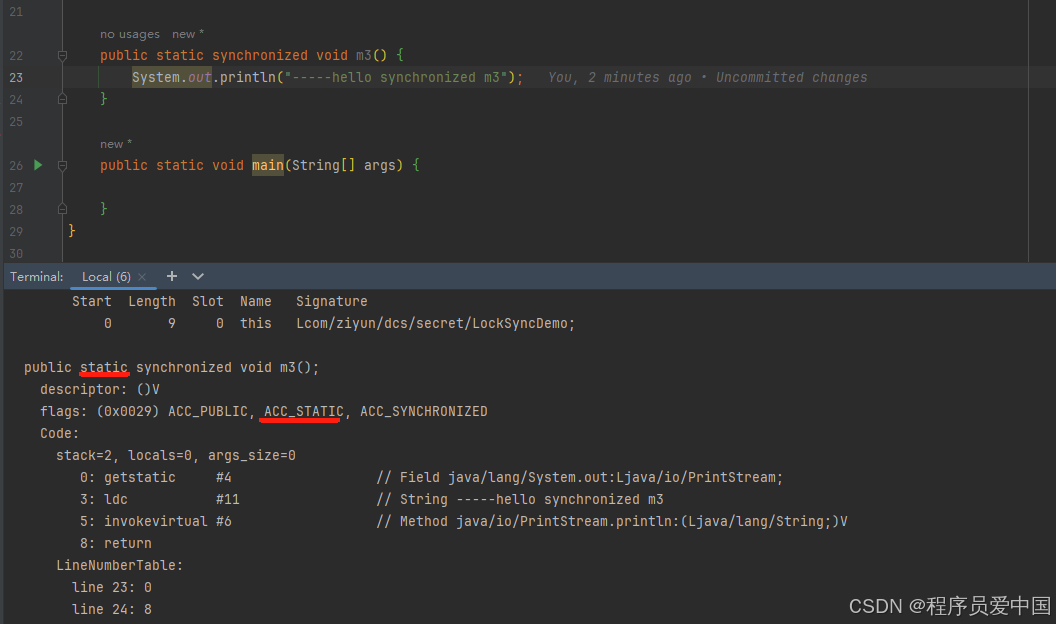Click fold end marker on line 24
The image size is (1056, 624).
62,99
